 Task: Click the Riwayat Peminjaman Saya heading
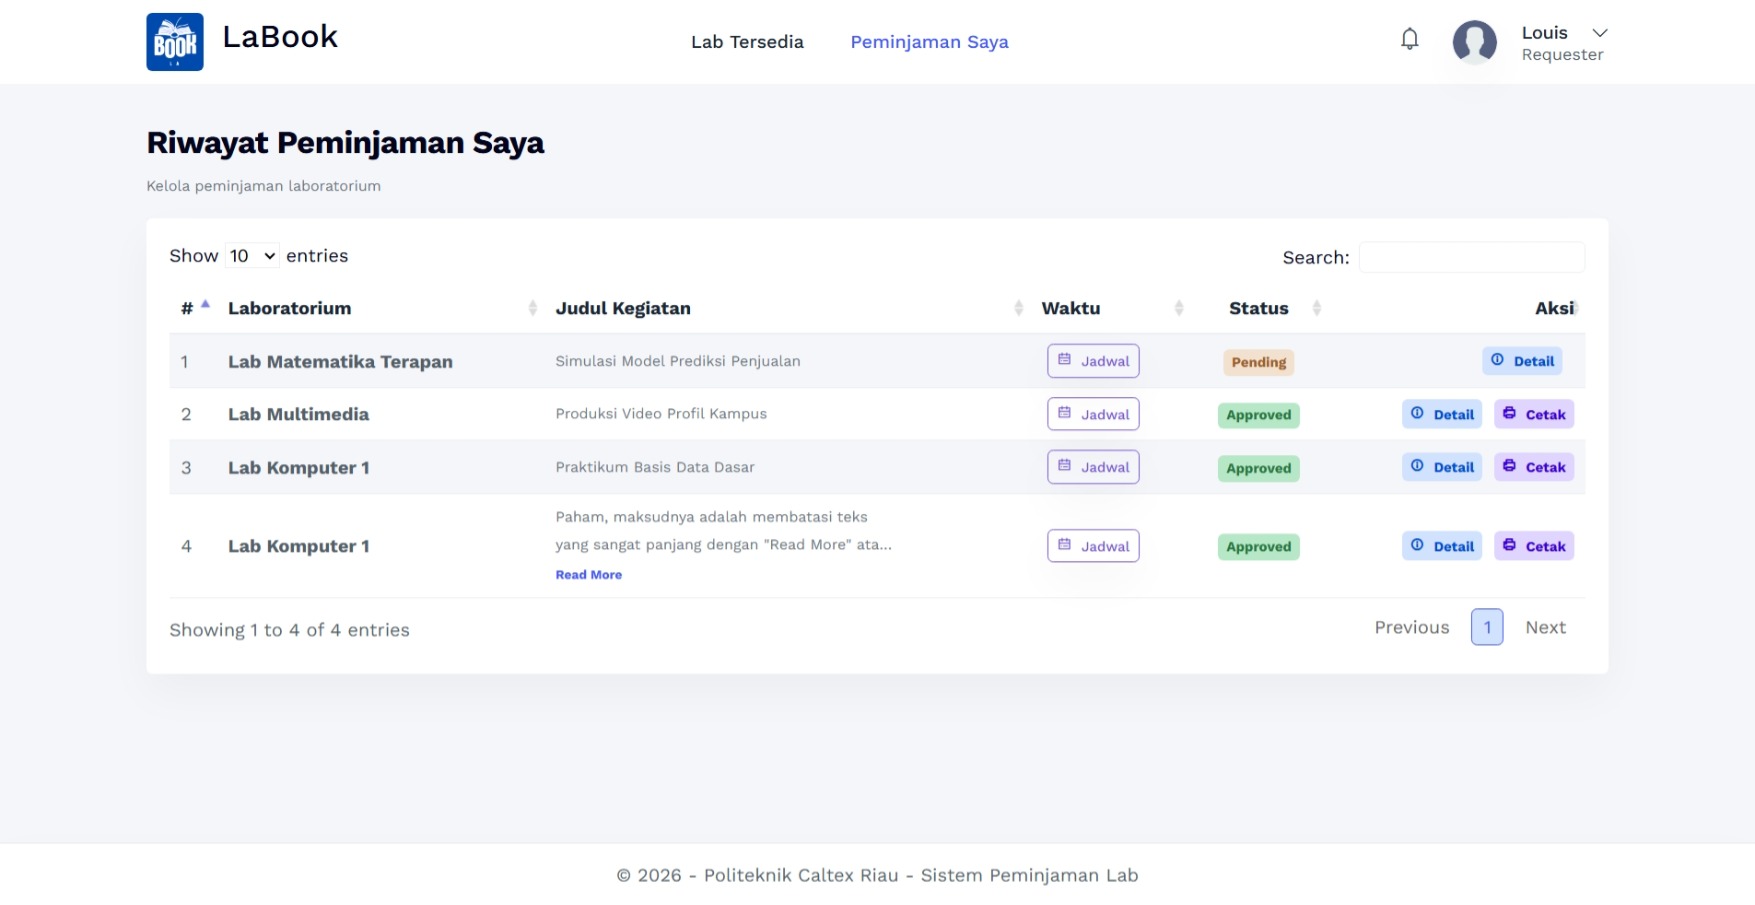tap(345, 143)
